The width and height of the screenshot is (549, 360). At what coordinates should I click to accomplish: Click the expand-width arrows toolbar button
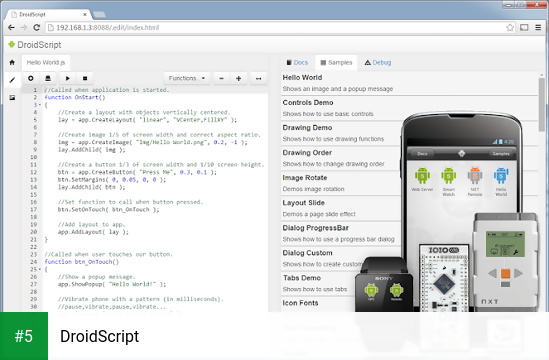258,78
